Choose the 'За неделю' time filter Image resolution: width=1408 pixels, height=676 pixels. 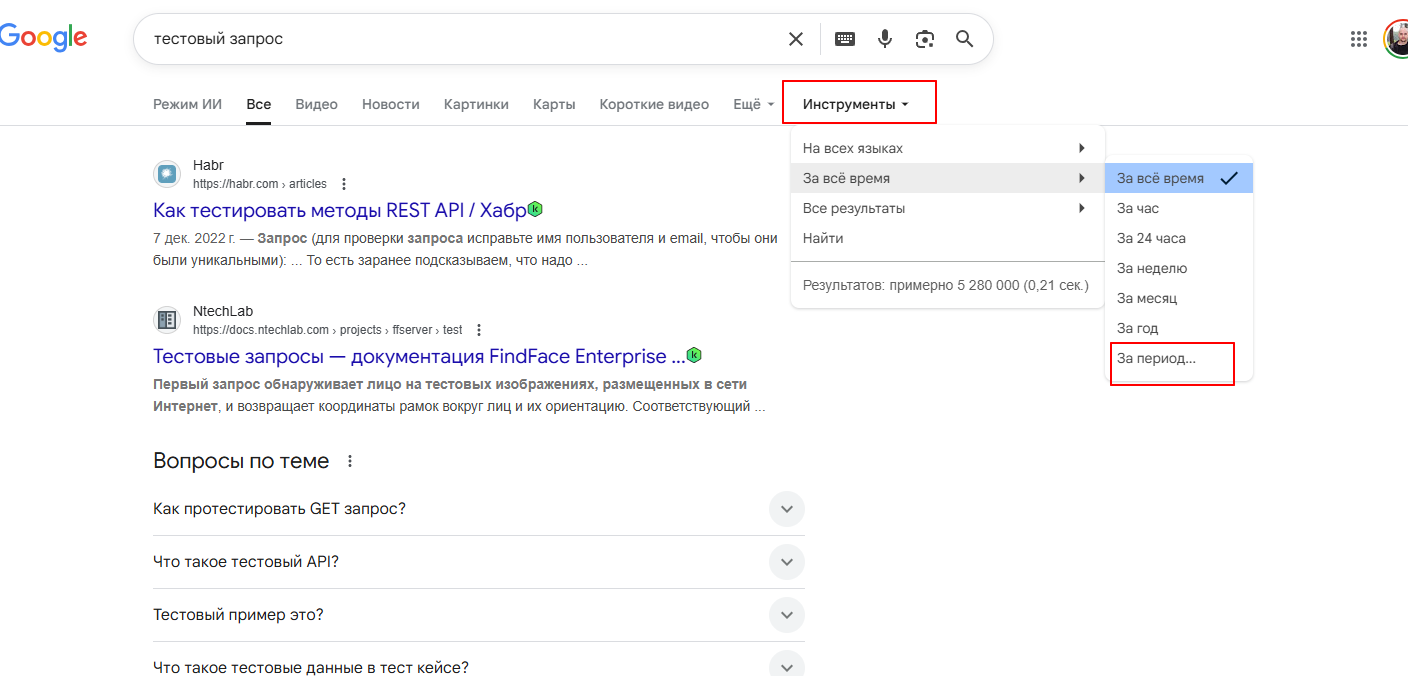click(x=1152, y=268)
